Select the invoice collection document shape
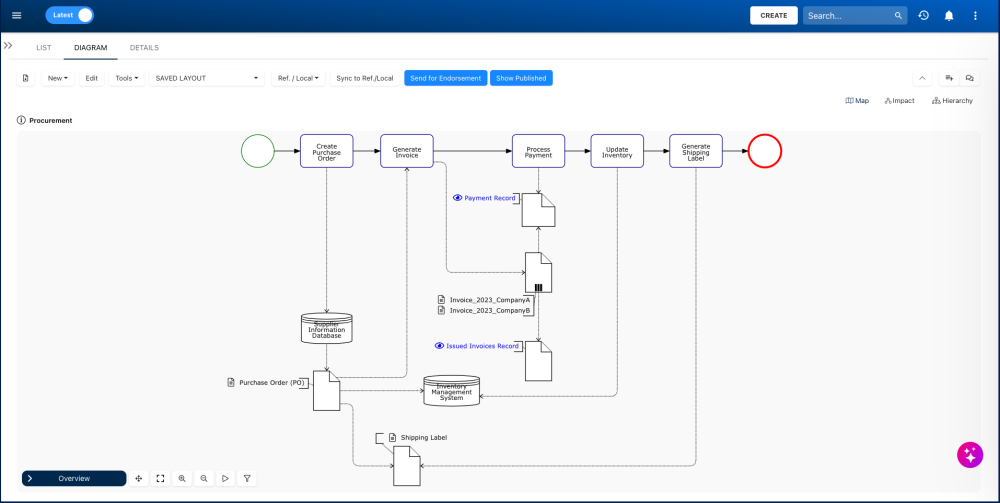 coord(538,272)
